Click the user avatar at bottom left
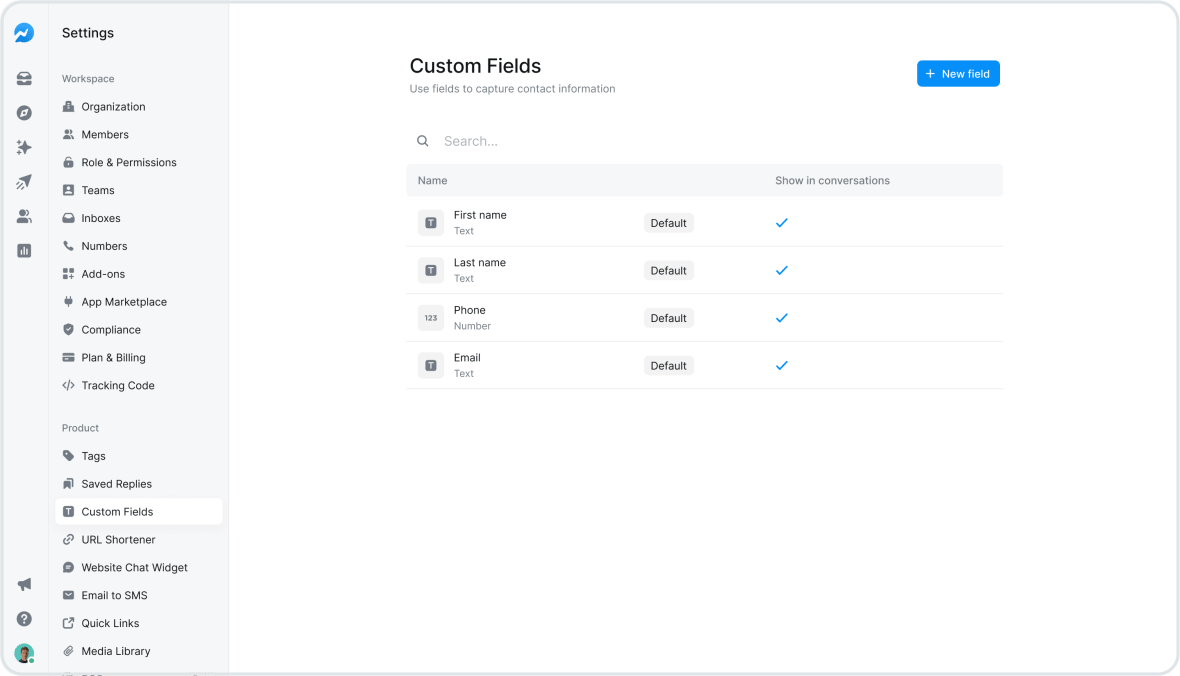Viewport: 1180px width, 676px height. coord(24,653)
